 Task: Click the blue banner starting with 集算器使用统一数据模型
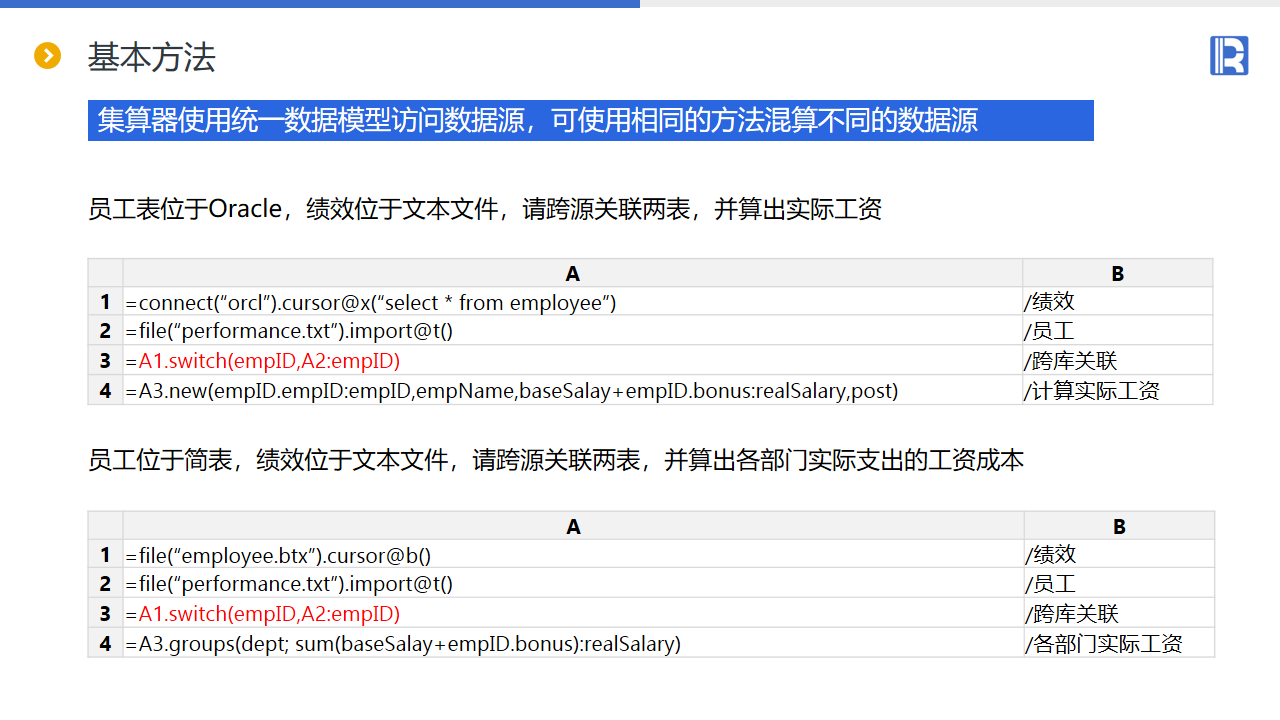pos(590,120)
